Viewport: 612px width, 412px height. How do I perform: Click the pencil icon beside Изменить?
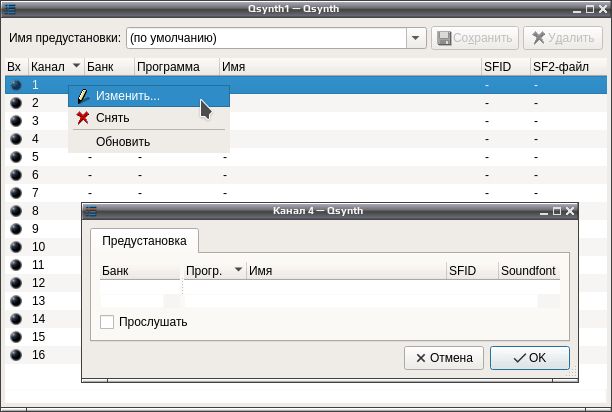tap(83, 96)
